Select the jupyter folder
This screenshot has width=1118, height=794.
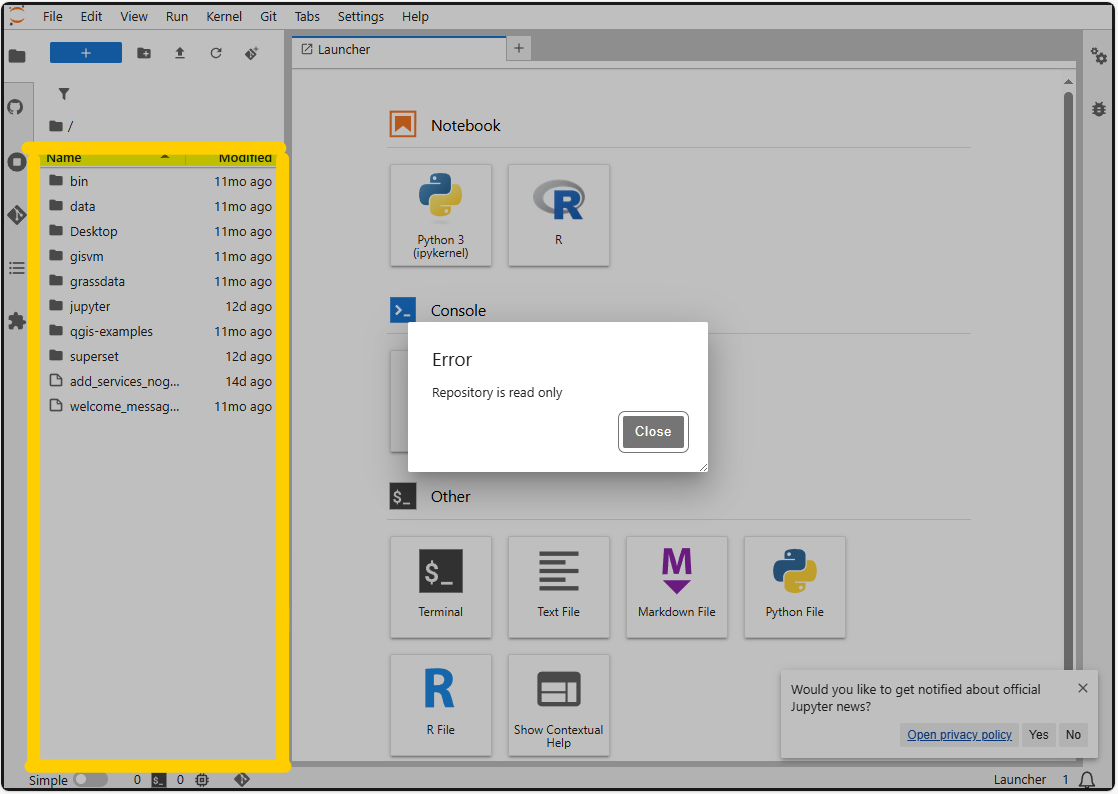[x=158, y=306]
